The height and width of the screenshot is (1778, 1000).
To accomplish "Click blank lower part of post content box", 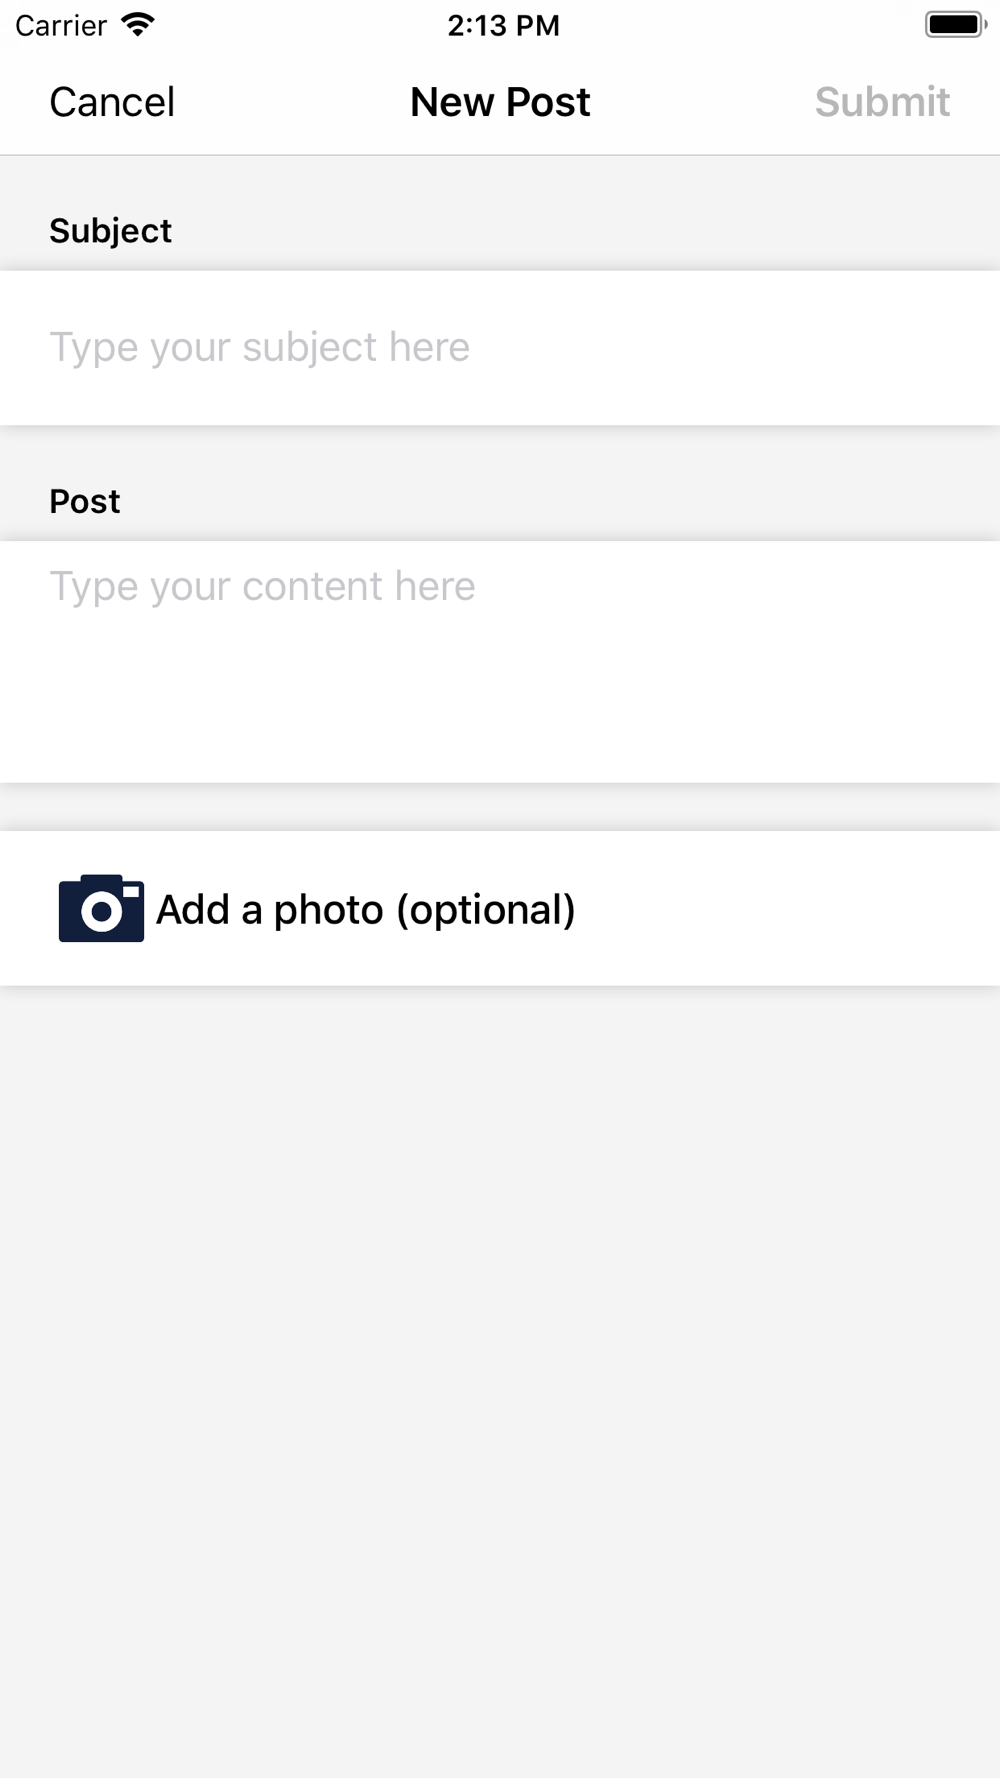I will click(x=500, y=710).
